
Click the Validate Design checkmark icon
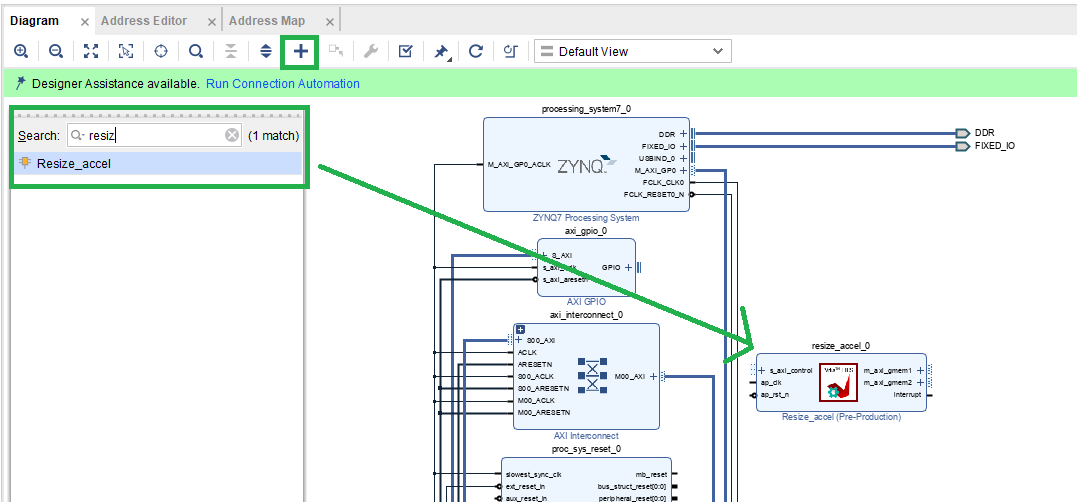[406, 51]
